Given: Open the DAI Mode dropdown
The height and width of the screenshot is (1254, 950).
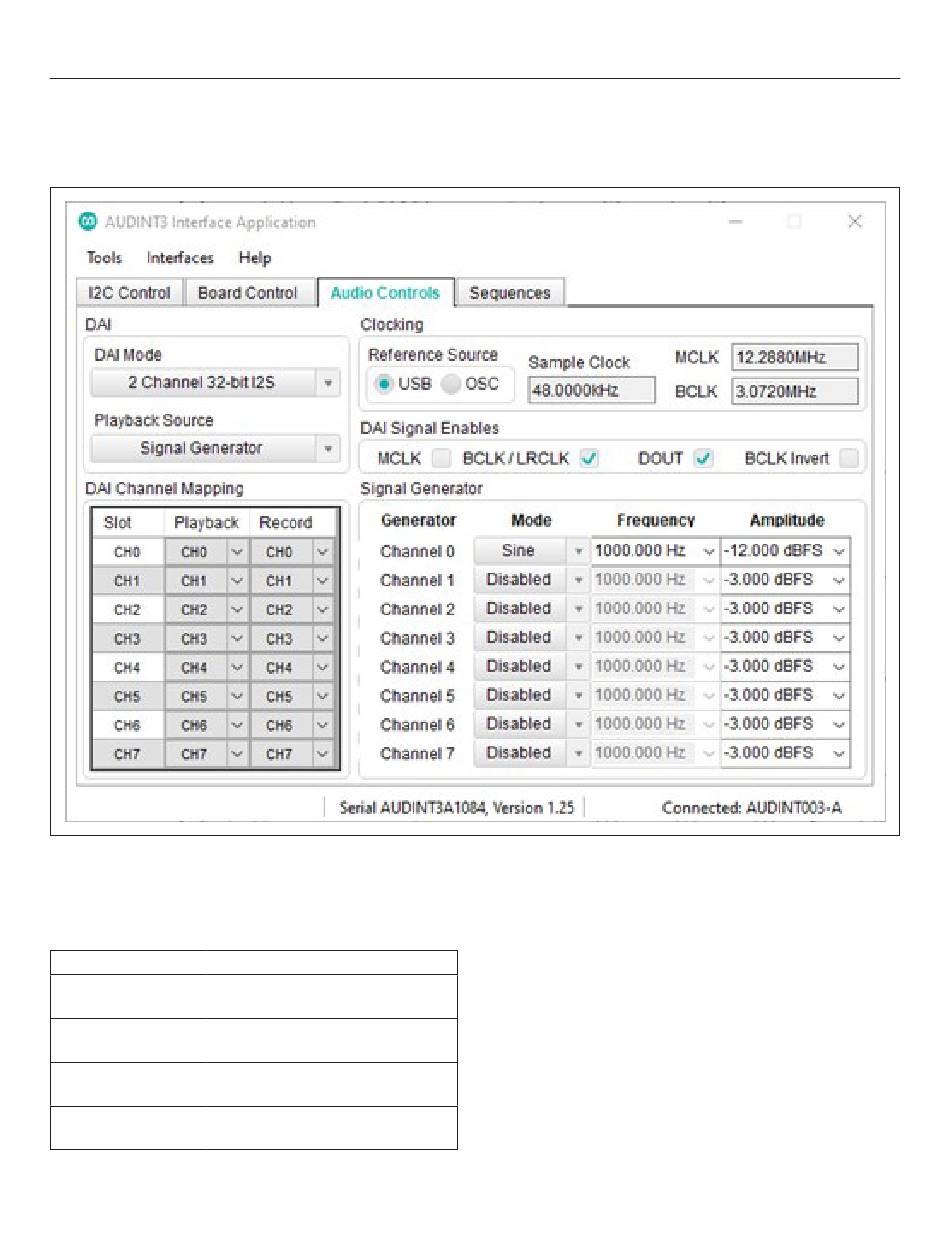Looking at the screenshot, I should (215, 383).
